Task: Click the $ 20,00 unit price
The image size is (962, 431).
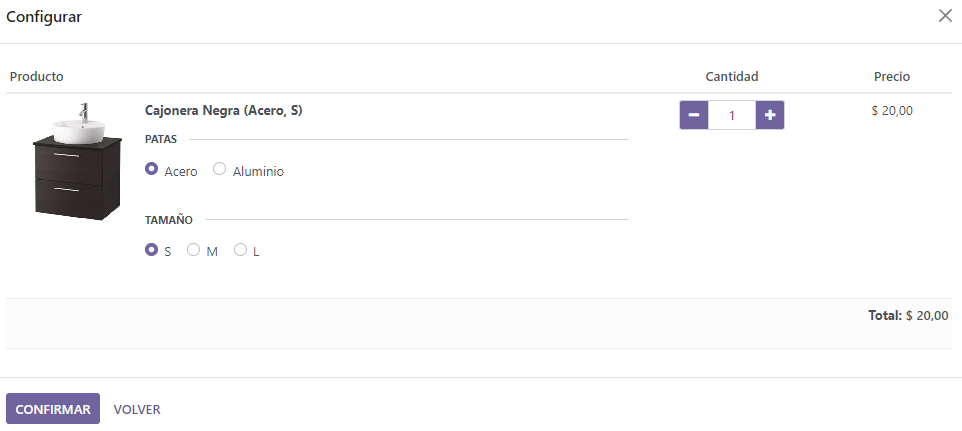Action: (892, 111)
